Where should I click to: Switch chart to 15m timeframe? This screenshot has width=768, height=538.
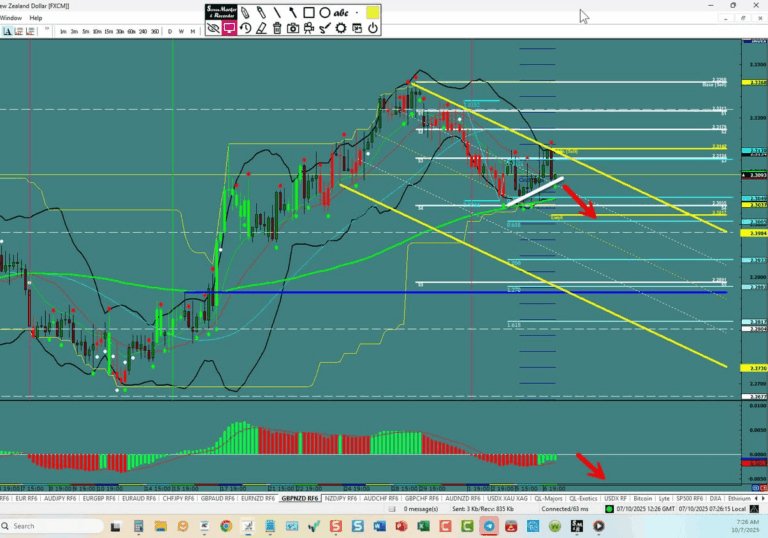point(109,31)
